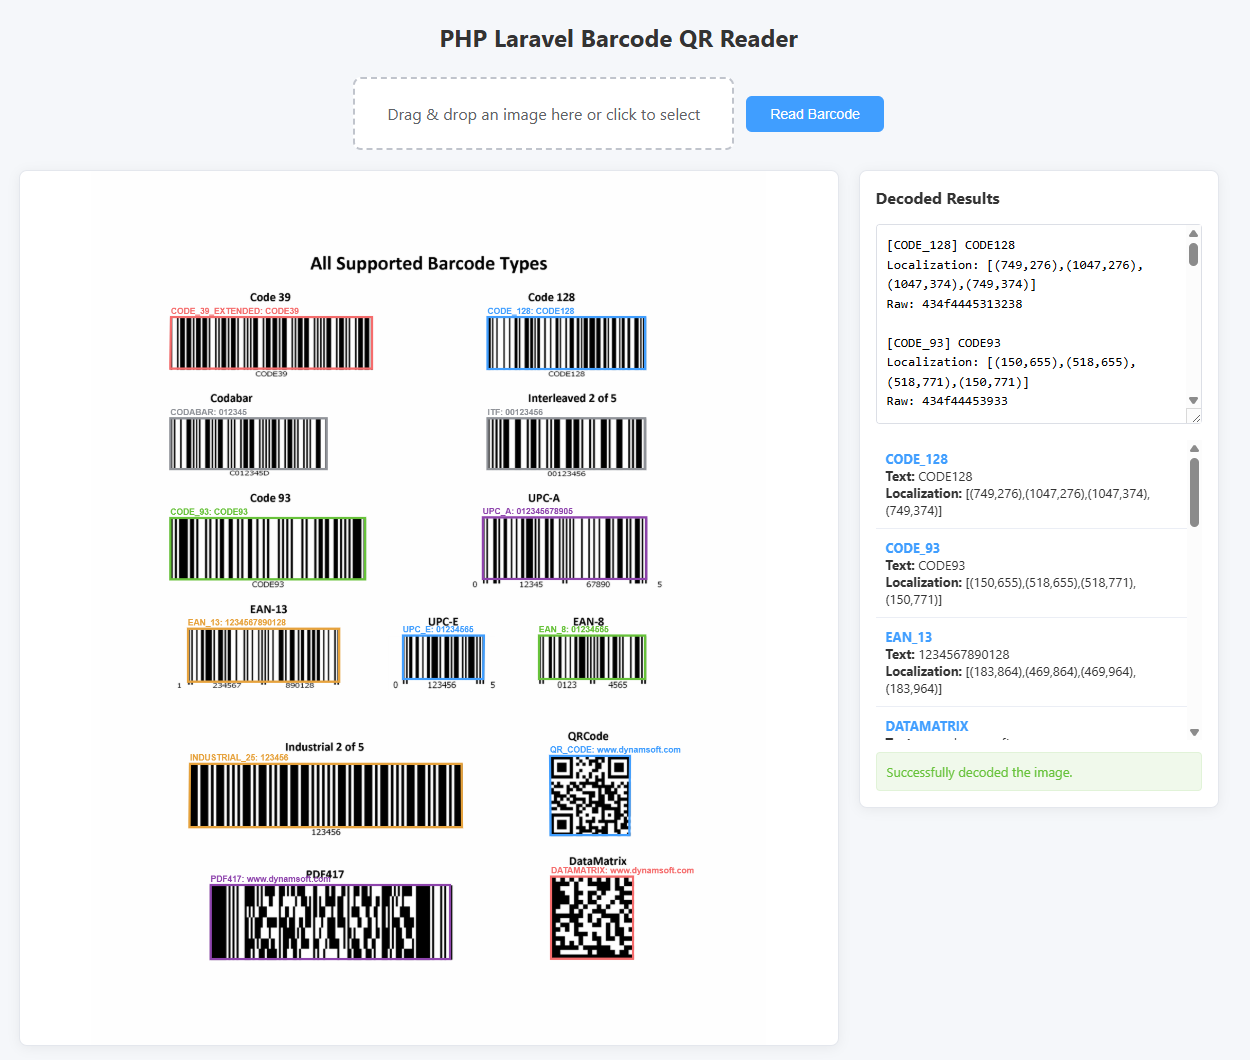This screenshot has width=1250, height=1060.
Task: Click the raw results textarea scrollbar thumb
Action: (x=1193, y=254)
